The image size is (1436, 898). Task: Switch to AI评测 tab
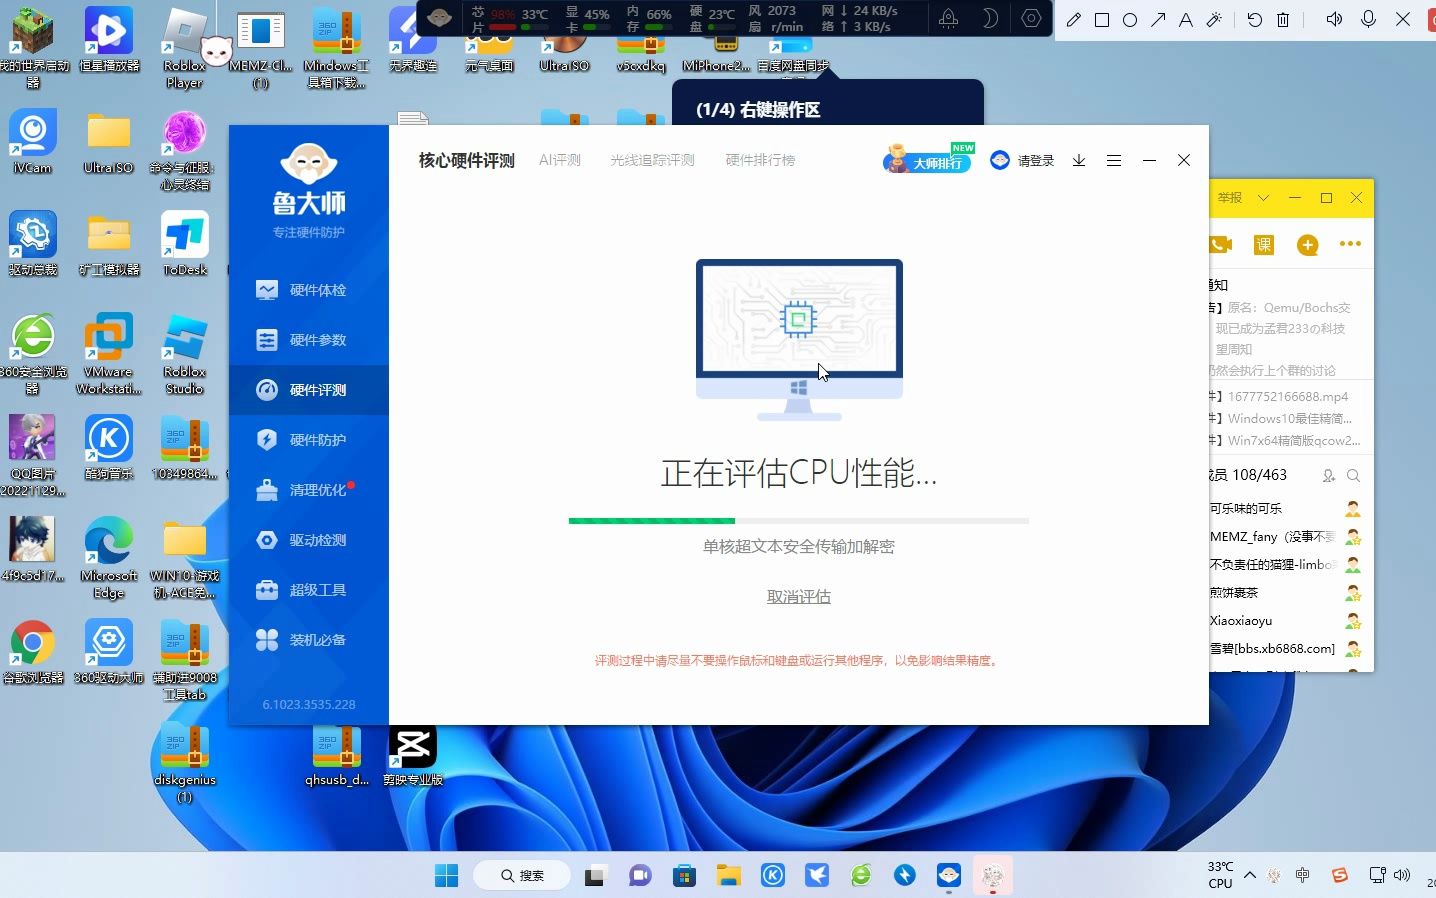[560, 160]
